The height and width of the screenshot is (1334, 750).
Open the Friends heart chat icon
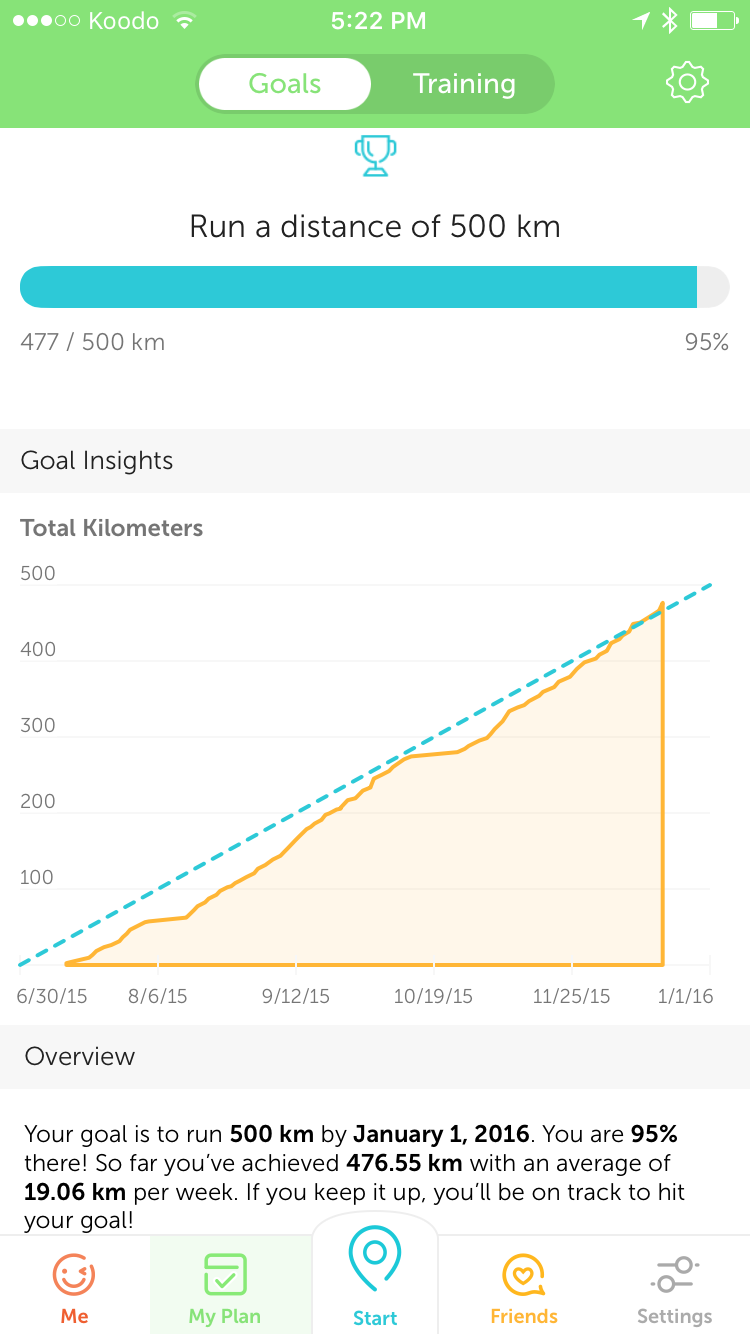coord(524,1277)
